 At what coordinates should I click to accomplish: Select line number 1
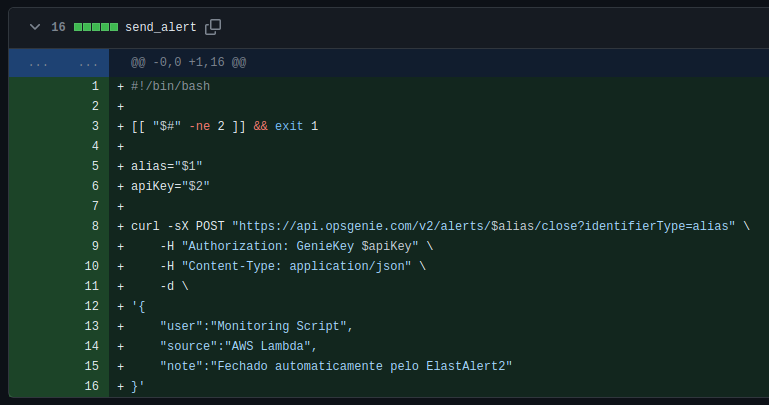click(95, 86)
